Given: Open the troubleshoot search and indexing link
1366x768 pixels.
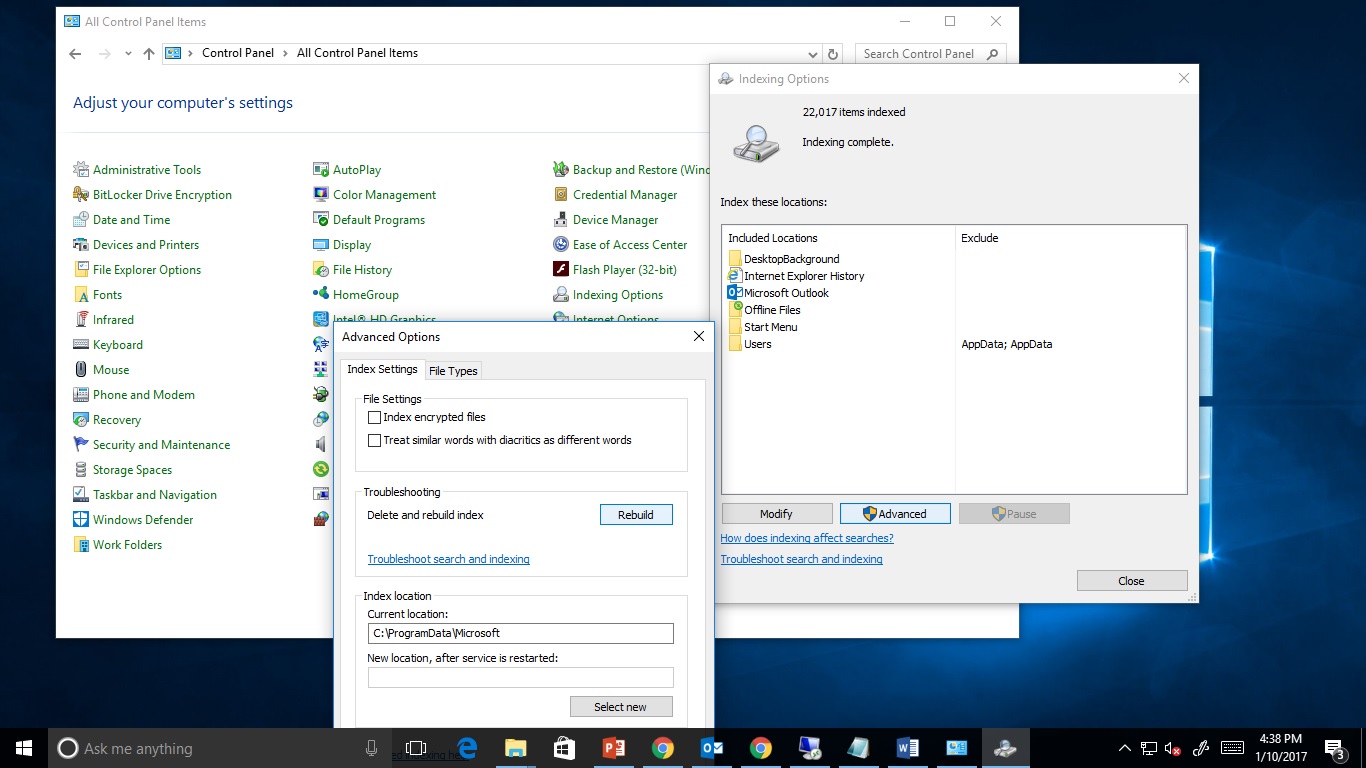Looking at the screenshot, I should 448,559.
